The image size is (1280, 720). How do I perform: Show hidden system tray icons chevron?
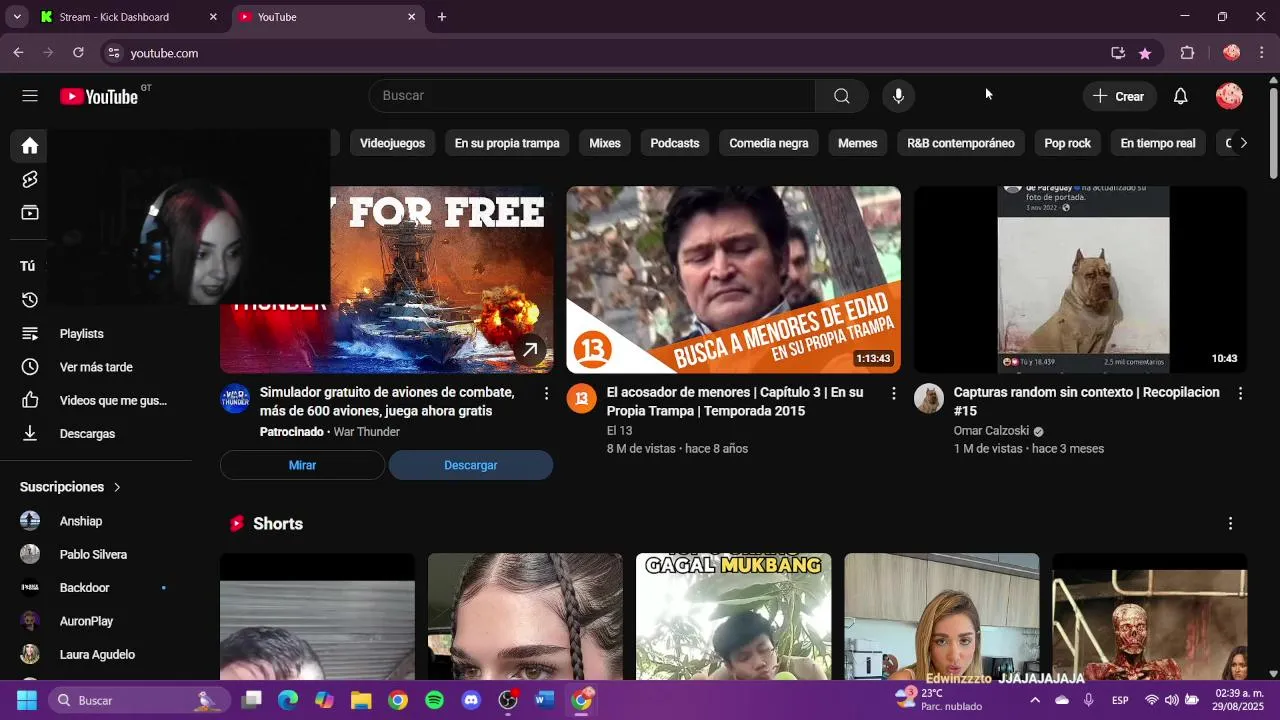(x=1034, y=700)
